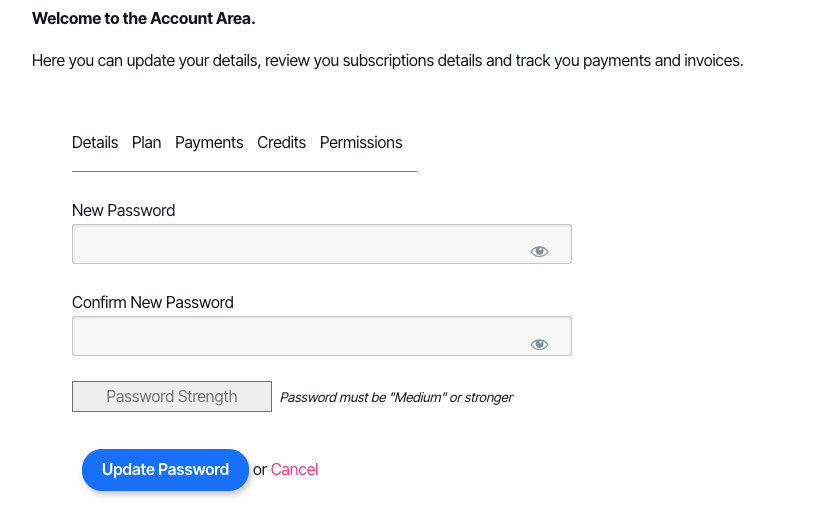Screen dimensions: 821x531
Task: Click the "Welcome to the Account Area" heading
Action: point(143,18)
